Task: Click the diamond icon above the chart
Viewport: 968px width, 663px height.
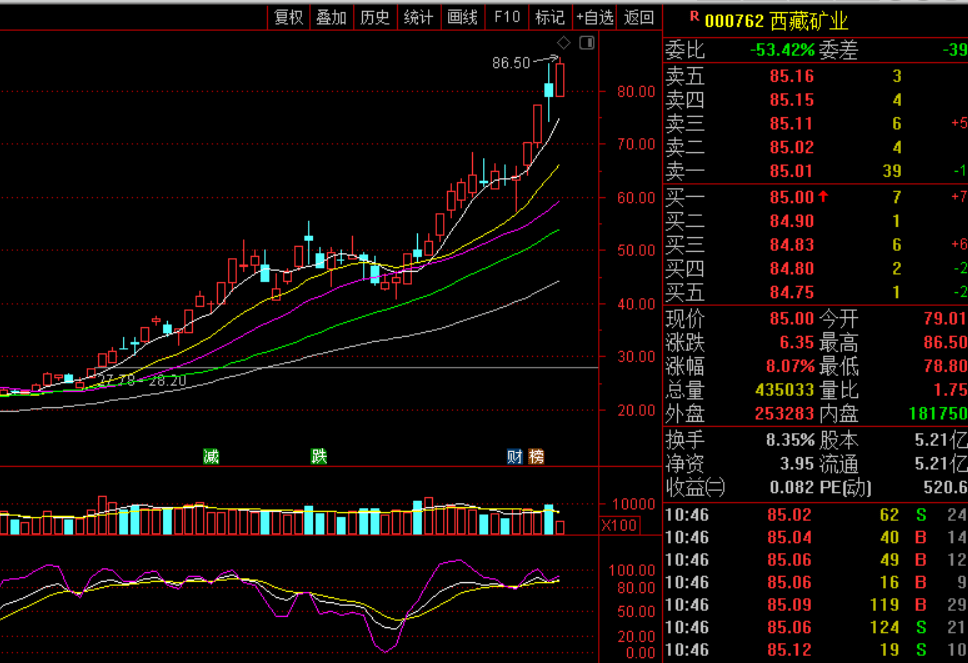Action: click(563, 43)
